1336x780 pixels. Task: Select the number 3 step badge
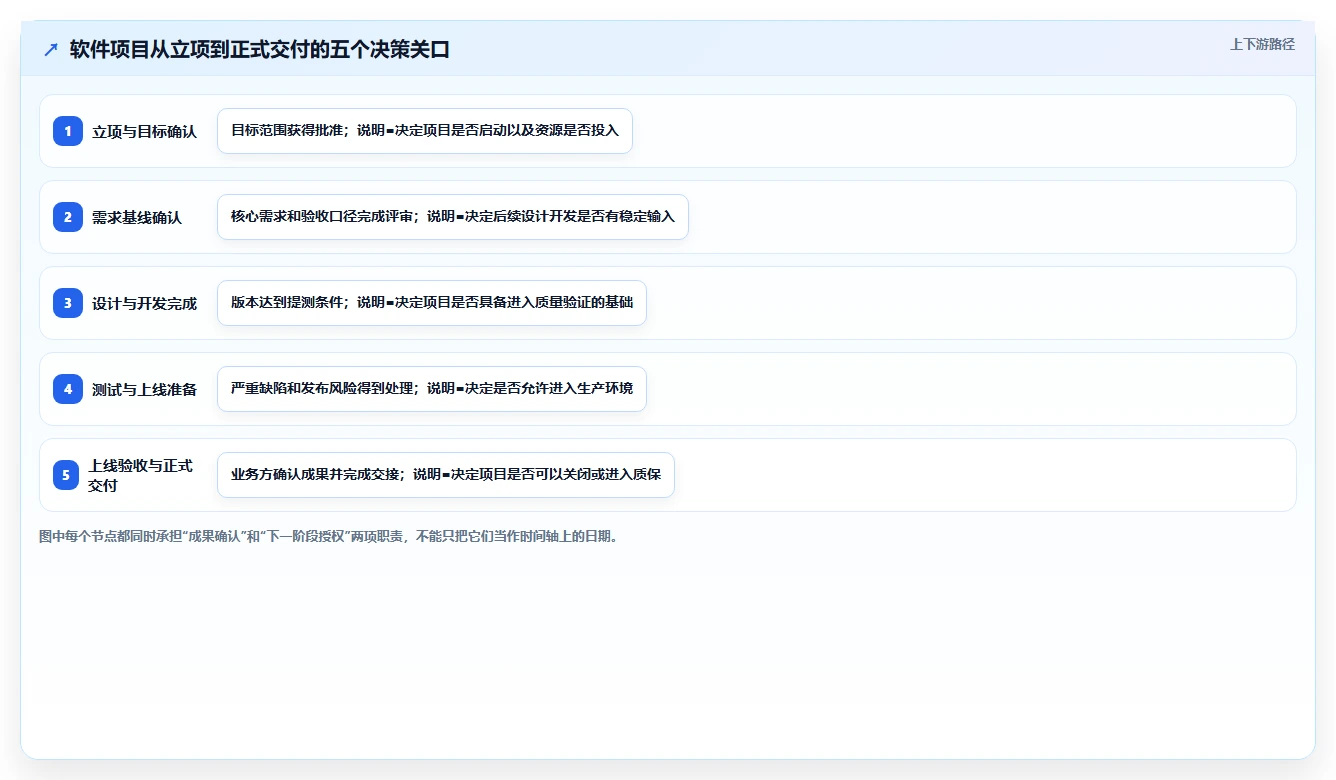pos(68,303)
